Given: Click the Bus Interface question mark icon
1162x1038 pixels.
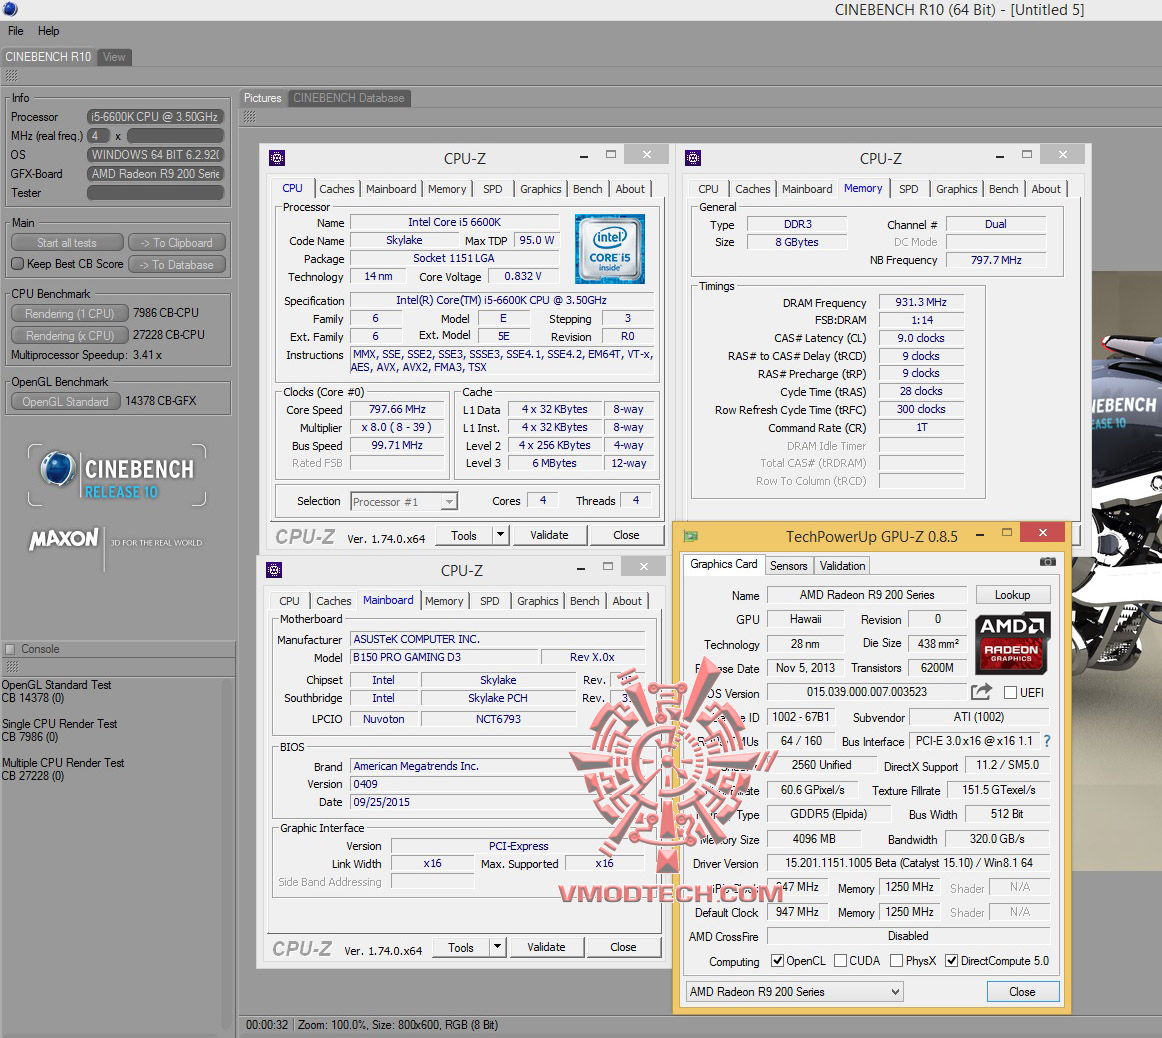Looking at the screenshot, I should (1047, 741).
